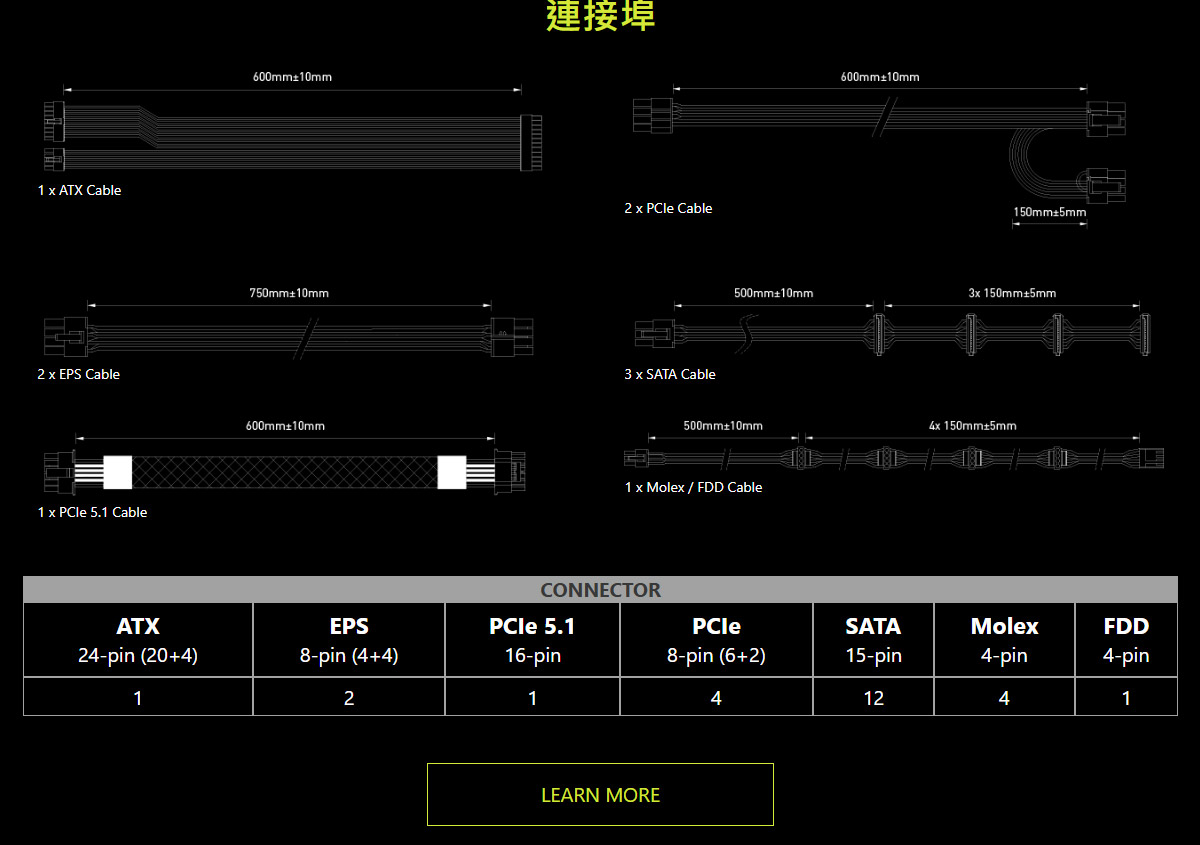This screenshot has height=845, width=1200.
Task: Select the 2 x PCIe Cable illustration
Action: pos(880,140)
